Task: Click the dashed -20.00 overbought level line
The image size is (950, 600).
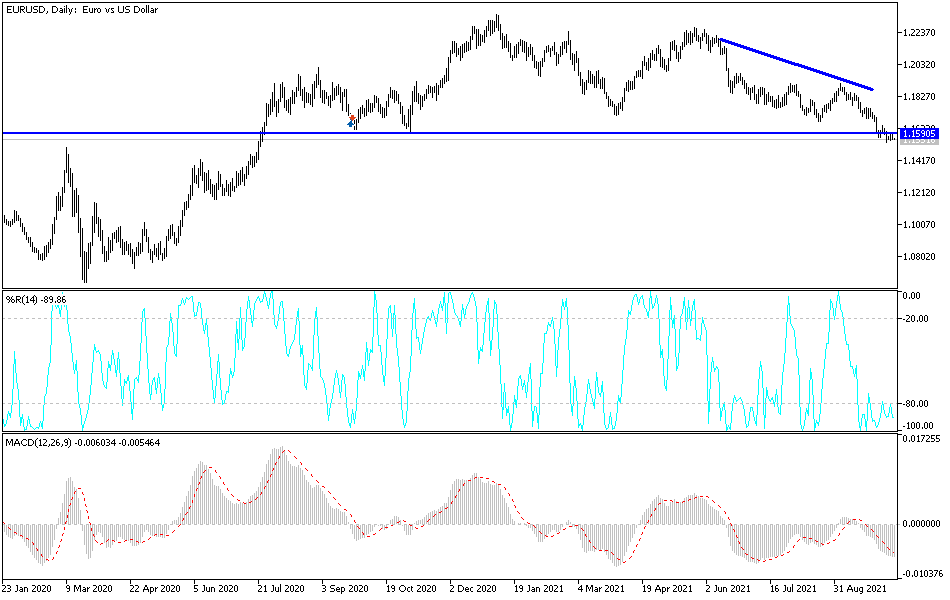Action: tap(450, 314)
